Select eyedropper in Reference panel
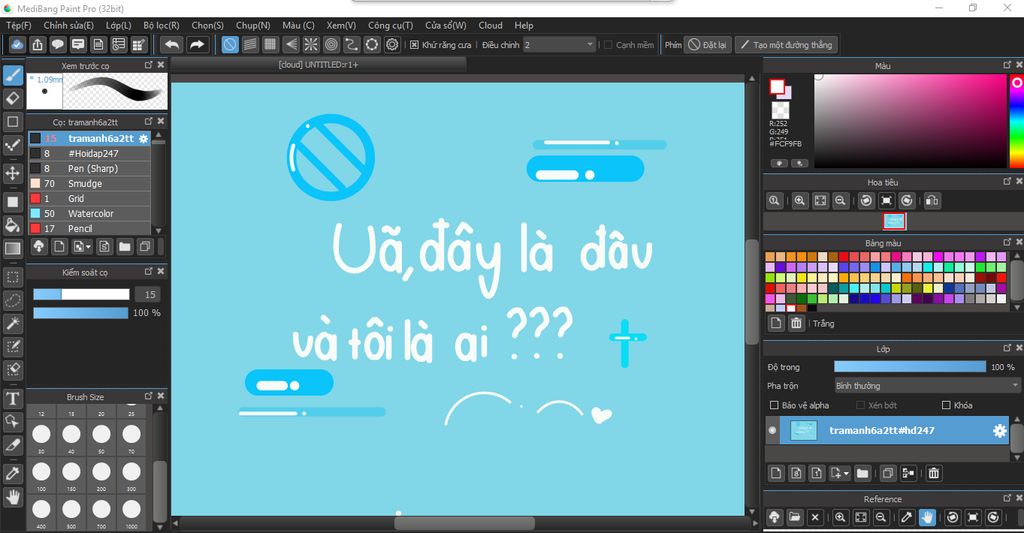The image size is (1024, 533). [x=906, y=517]
